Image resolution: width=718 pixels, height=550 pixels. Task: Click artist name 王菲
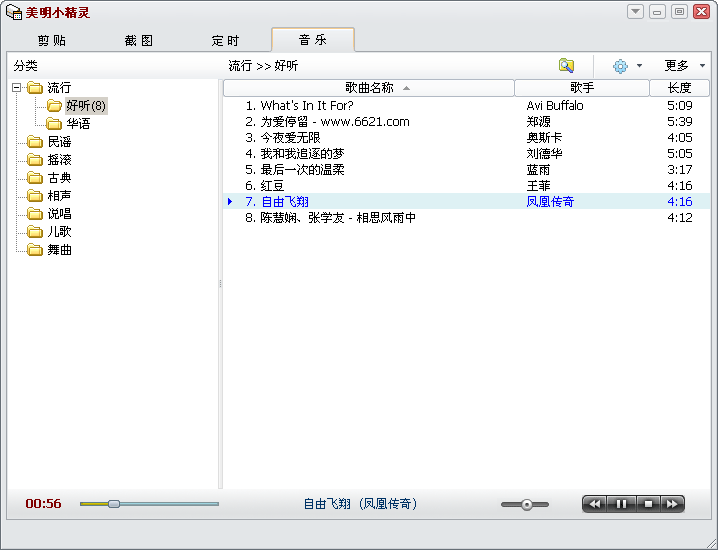click(x=538, y=186)
